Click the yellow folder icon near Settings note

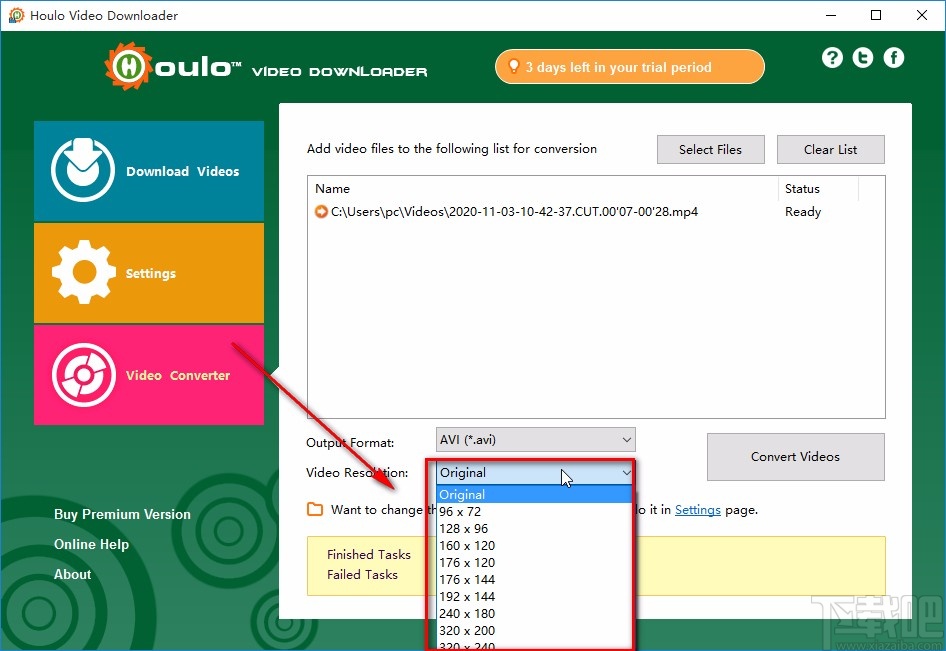pyautogui.click(x=316, y=509)
